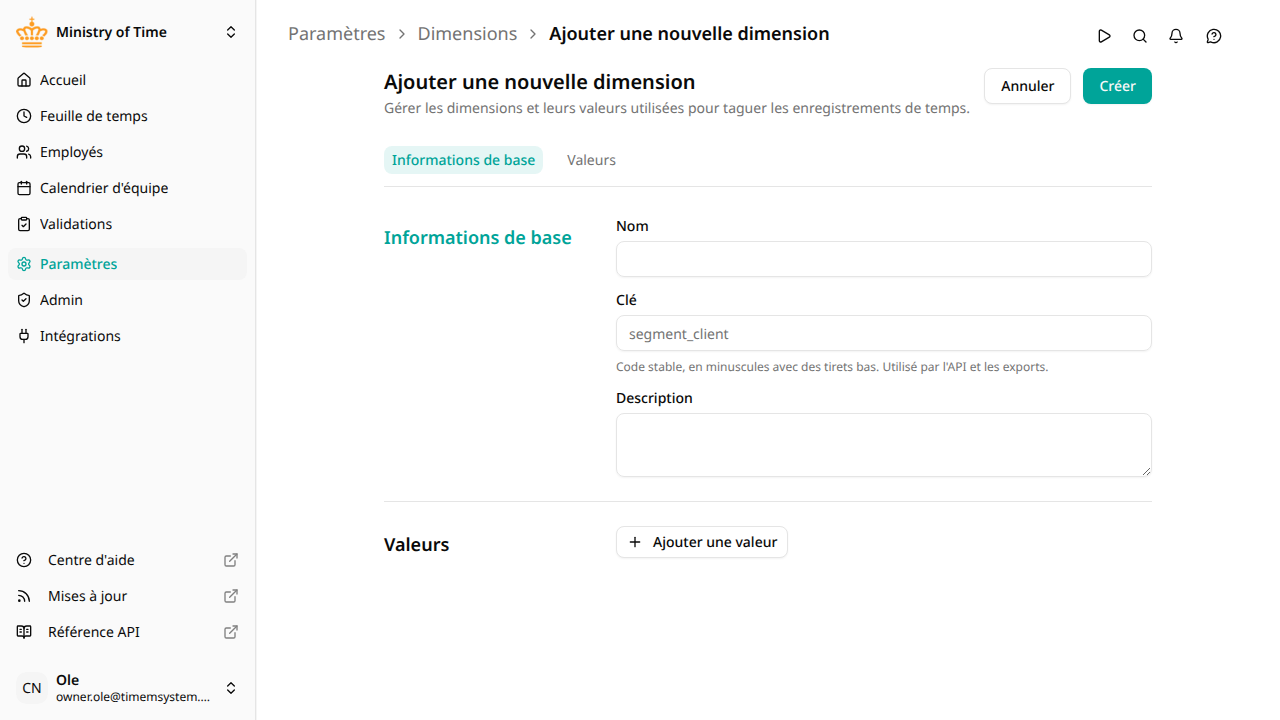
Task: Click the Employés people icon
Action: [24, 152]
